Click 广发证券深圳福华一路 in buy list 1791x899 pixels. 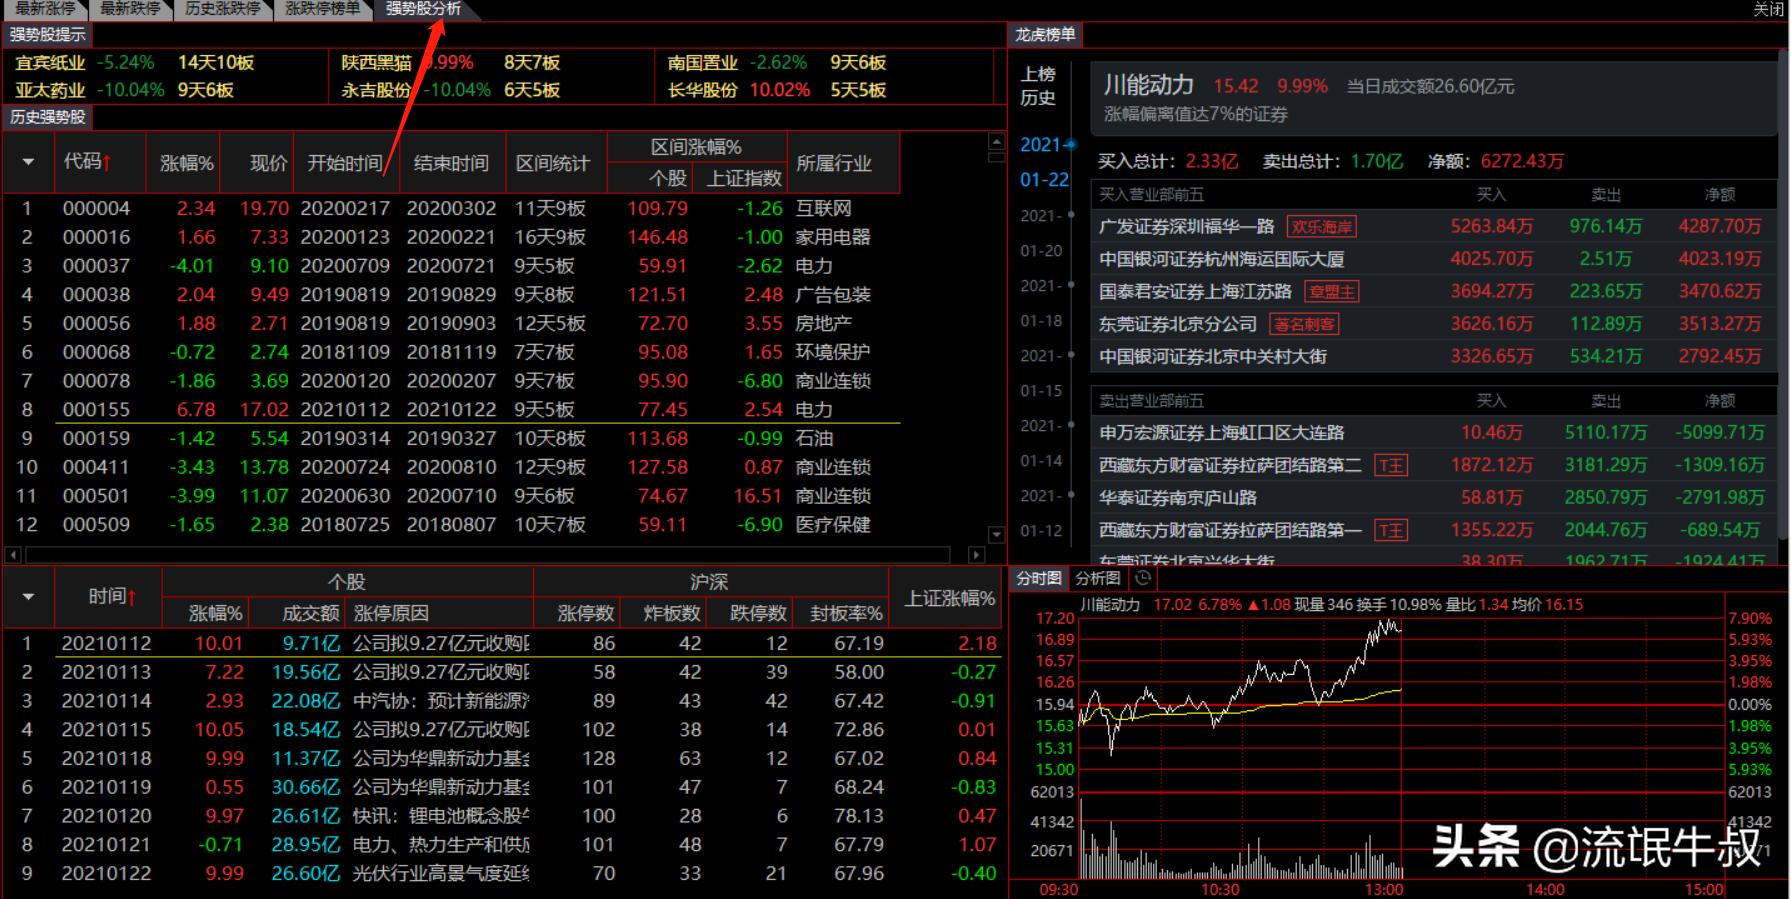tap(1187, 227)
